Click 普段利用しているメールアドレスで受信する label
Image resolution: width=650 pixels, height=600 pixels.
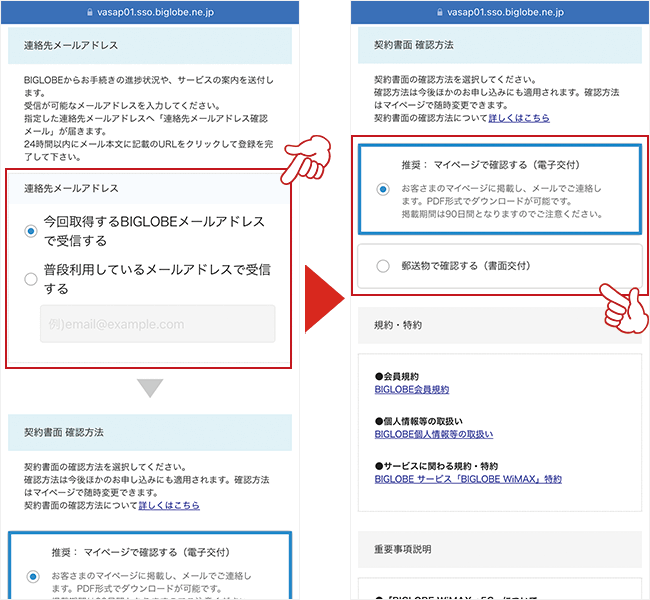157,279
